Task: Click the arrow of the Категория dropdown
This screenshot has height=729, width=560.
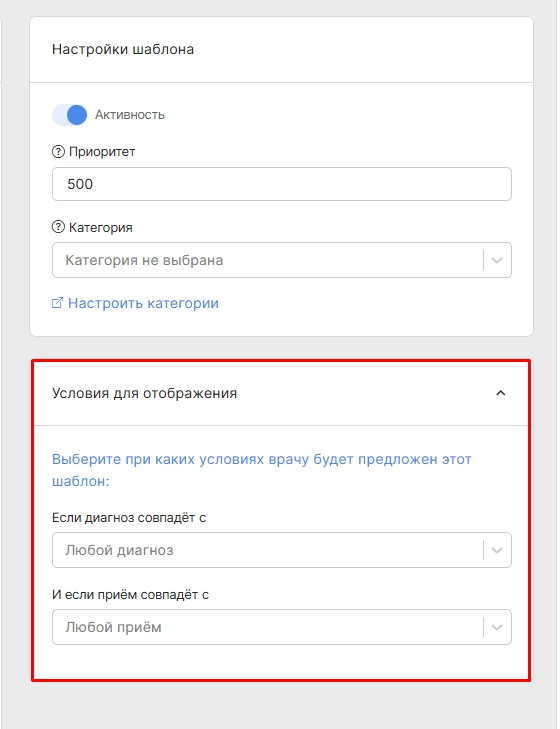Action: pos(497,260)
